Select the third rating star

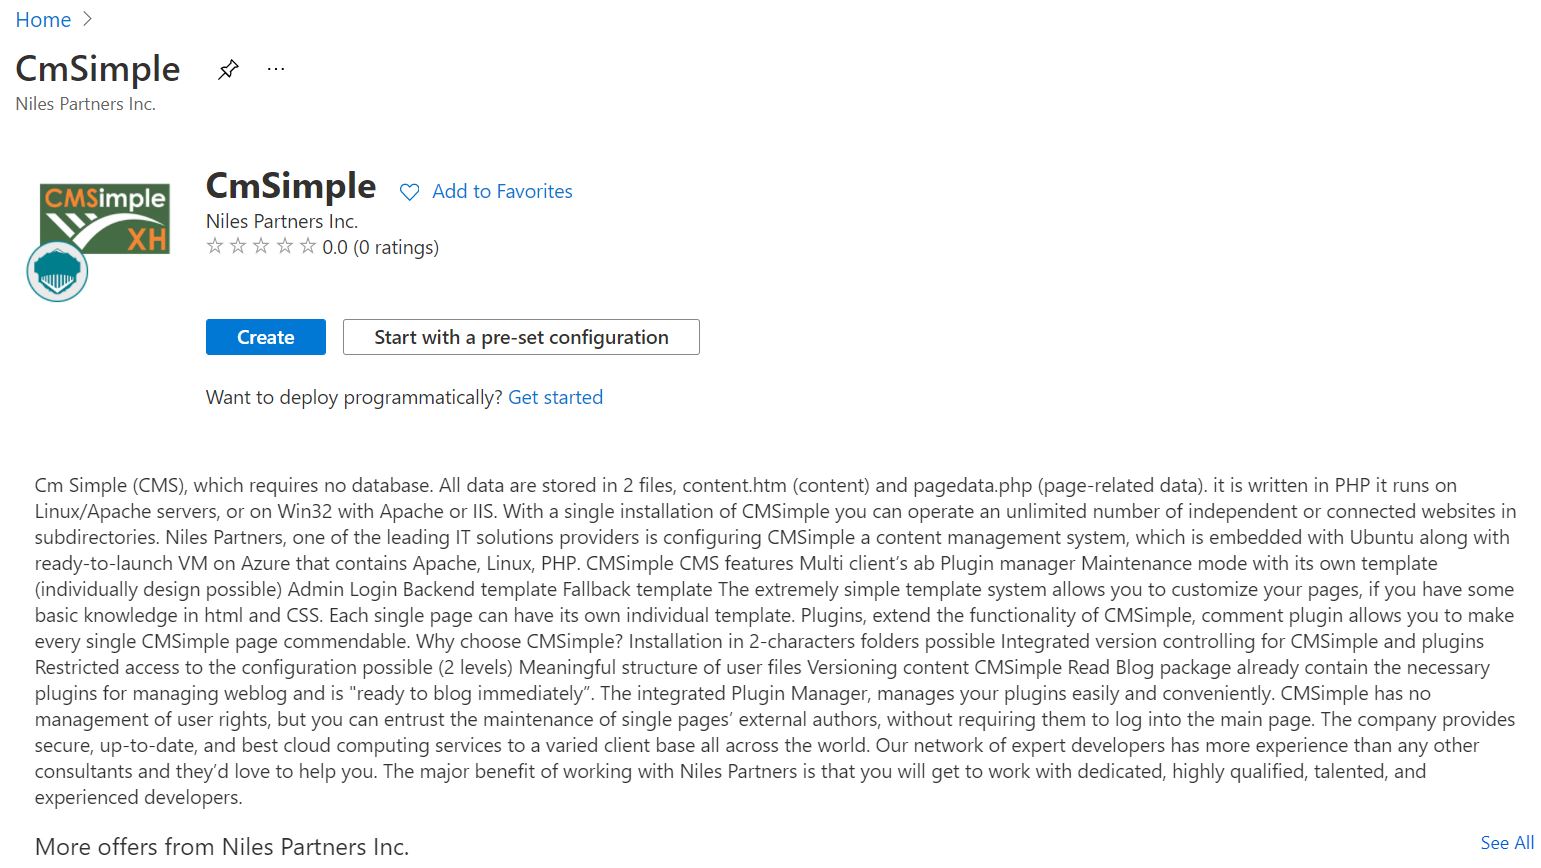pos(261,246)
